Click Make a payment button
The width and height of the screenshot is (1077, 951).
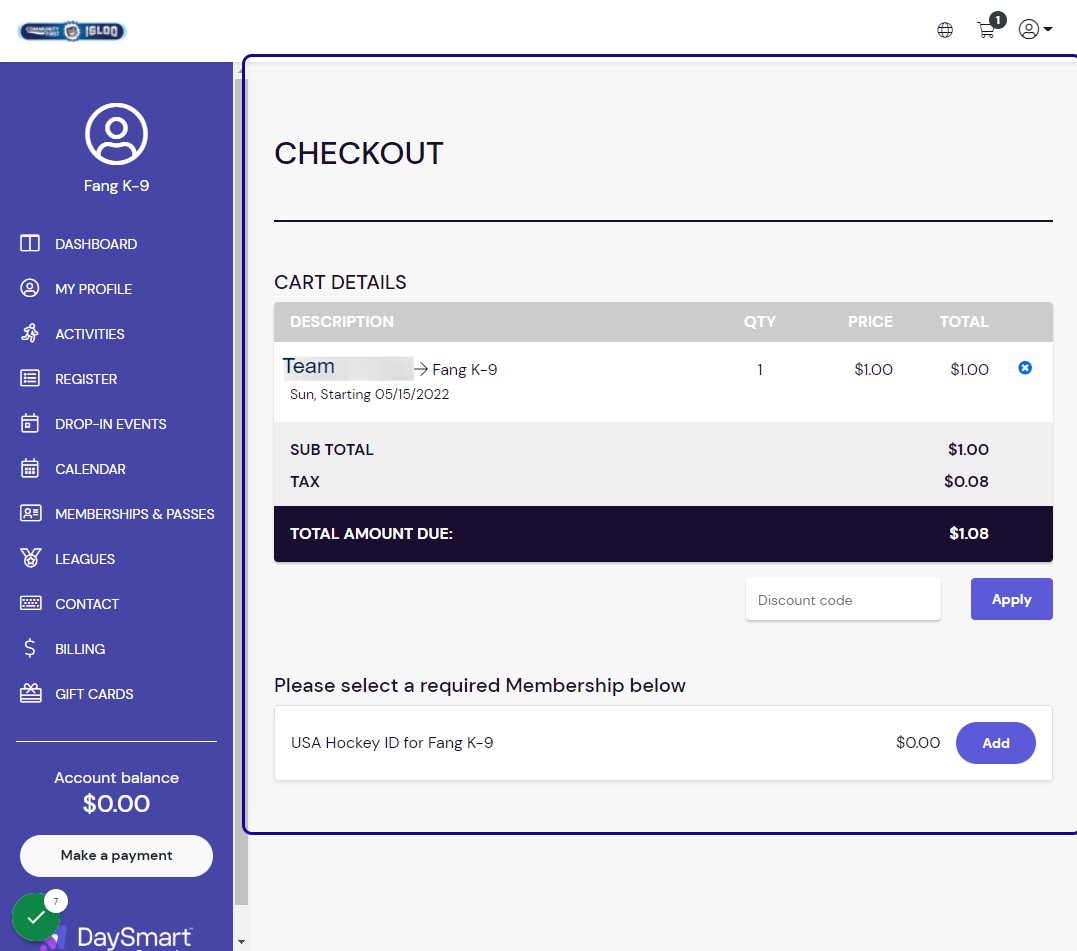pyautogui.click(x=116, y=855)
